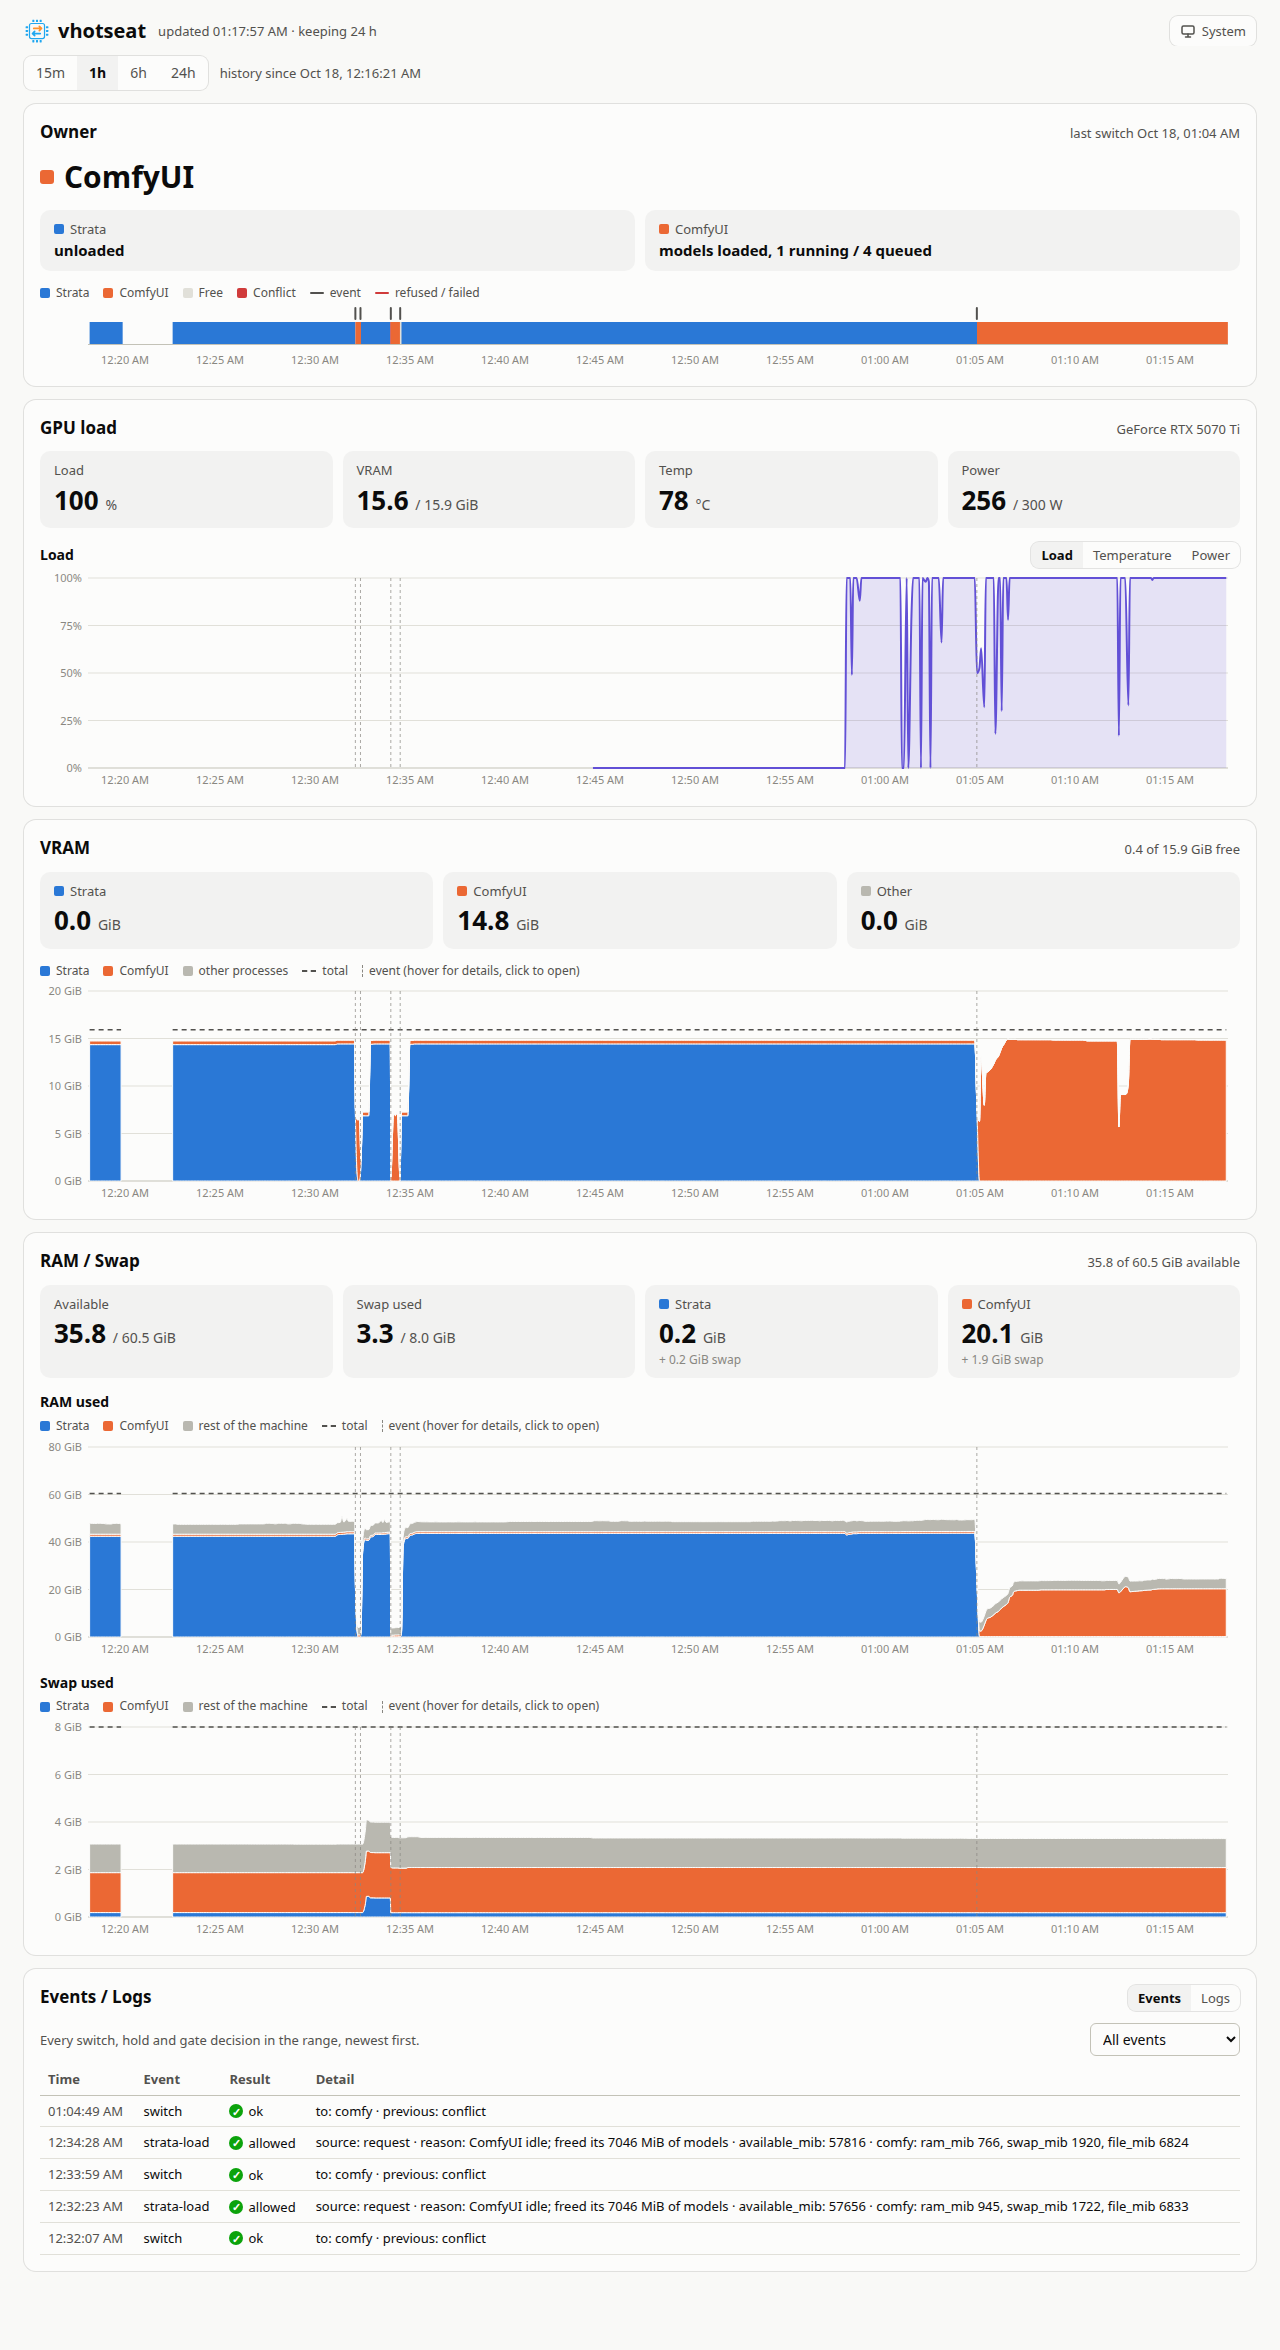
Task: Select the 1h time range
Action: [97, 73]
